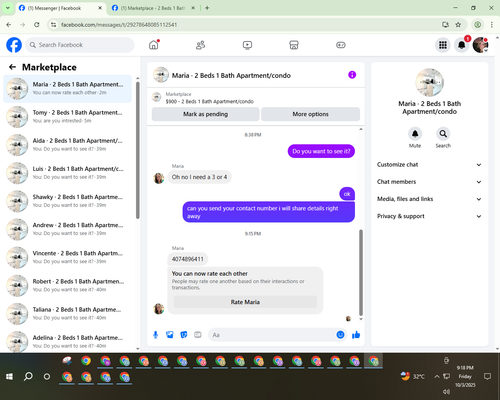Open the notifications bell icon
The width and height of the screenshot is (500, 400).
tap(462, 45)
